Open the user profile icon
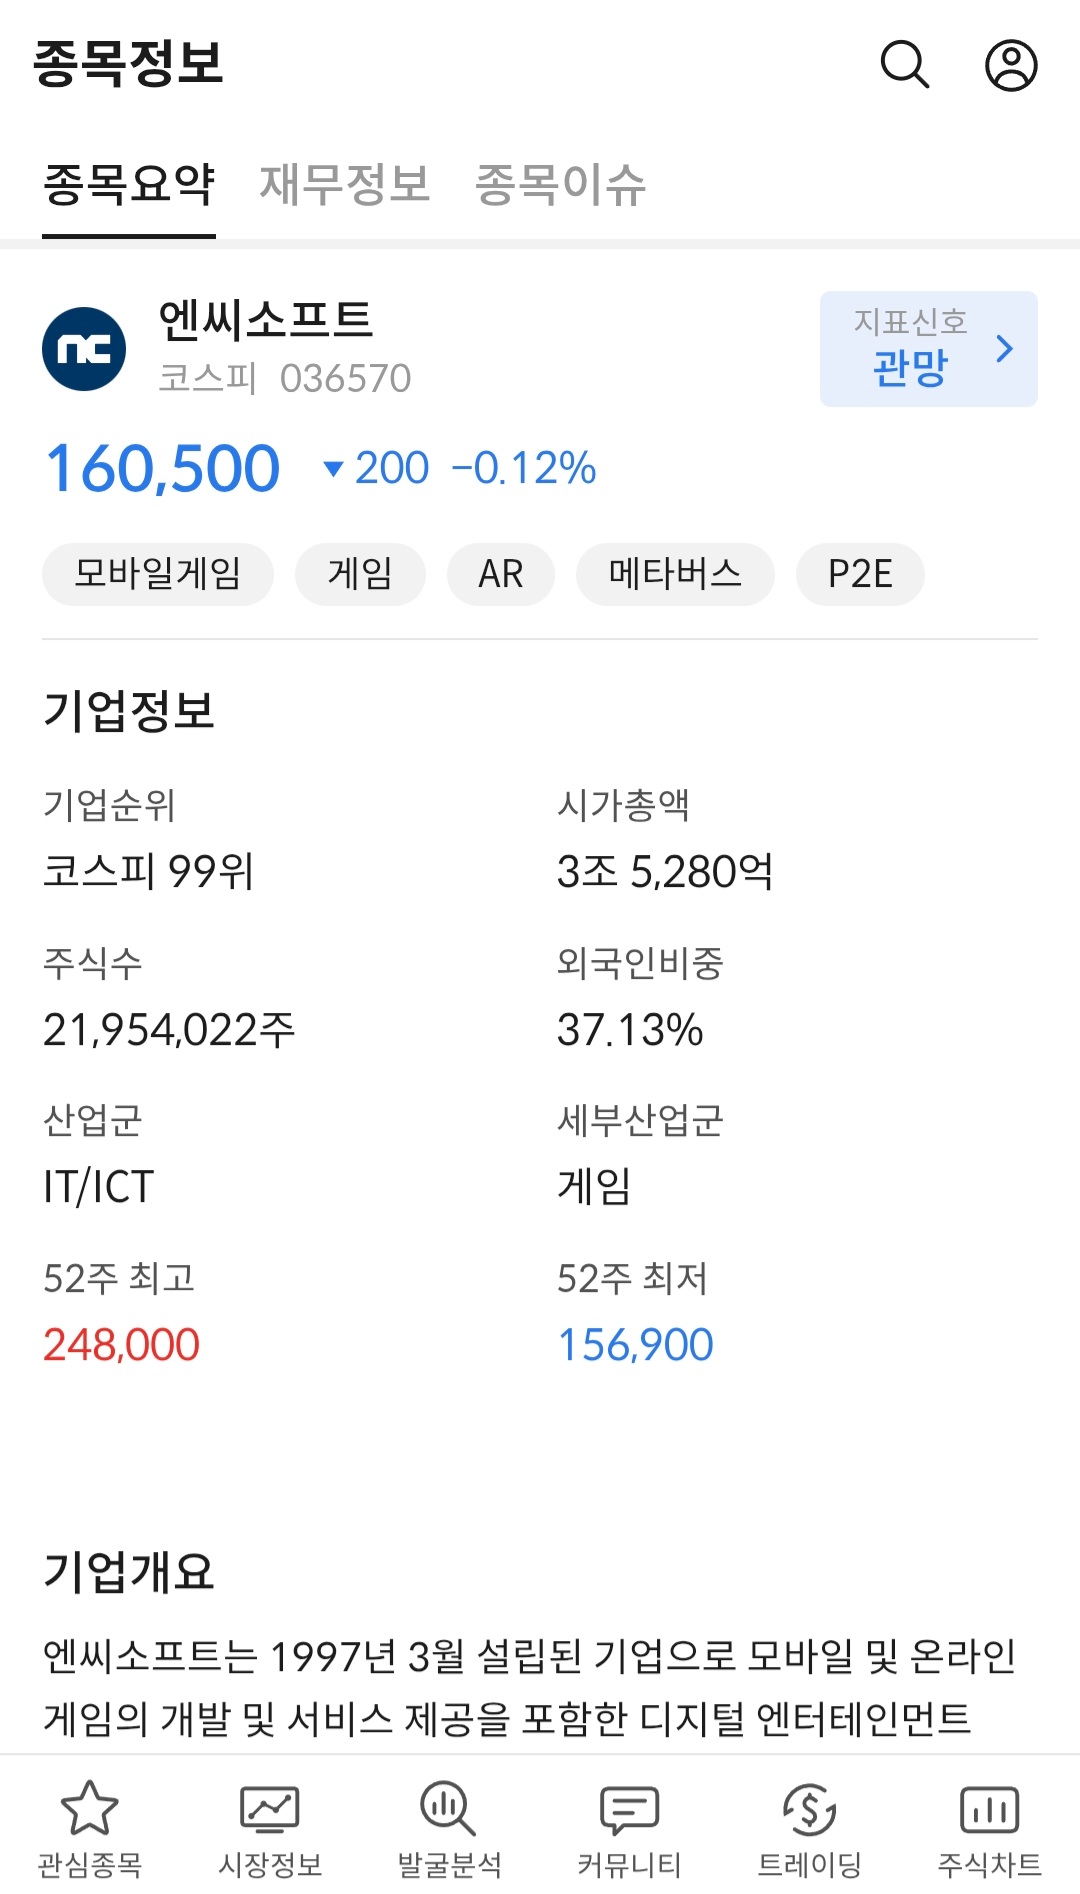The width and height of the screenshot is (1080, 1894). (1011, 66)
